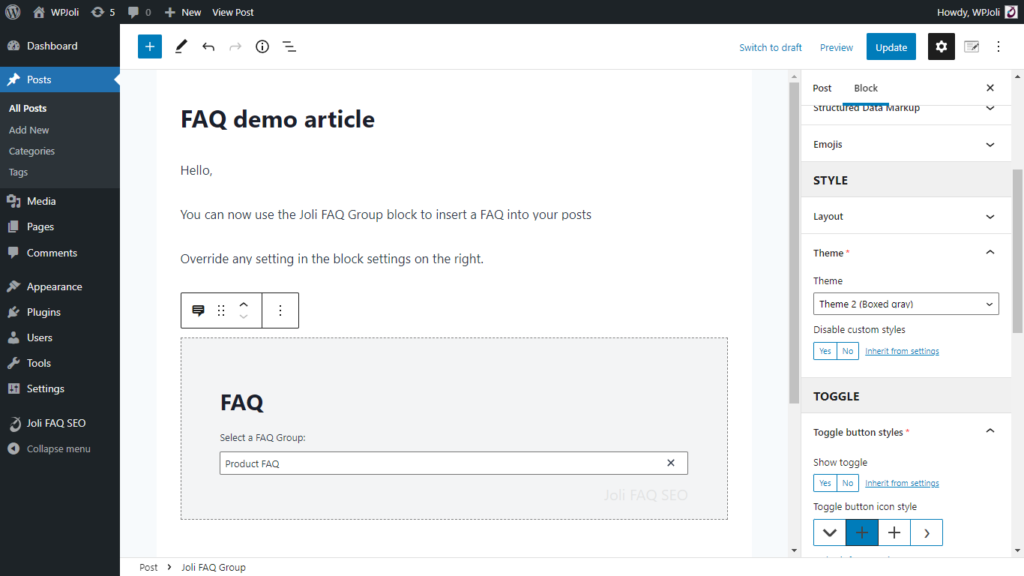1024x576 pixels.
Task: Clear the Product FAQ selection with the X
Action: tap(670, 463)
